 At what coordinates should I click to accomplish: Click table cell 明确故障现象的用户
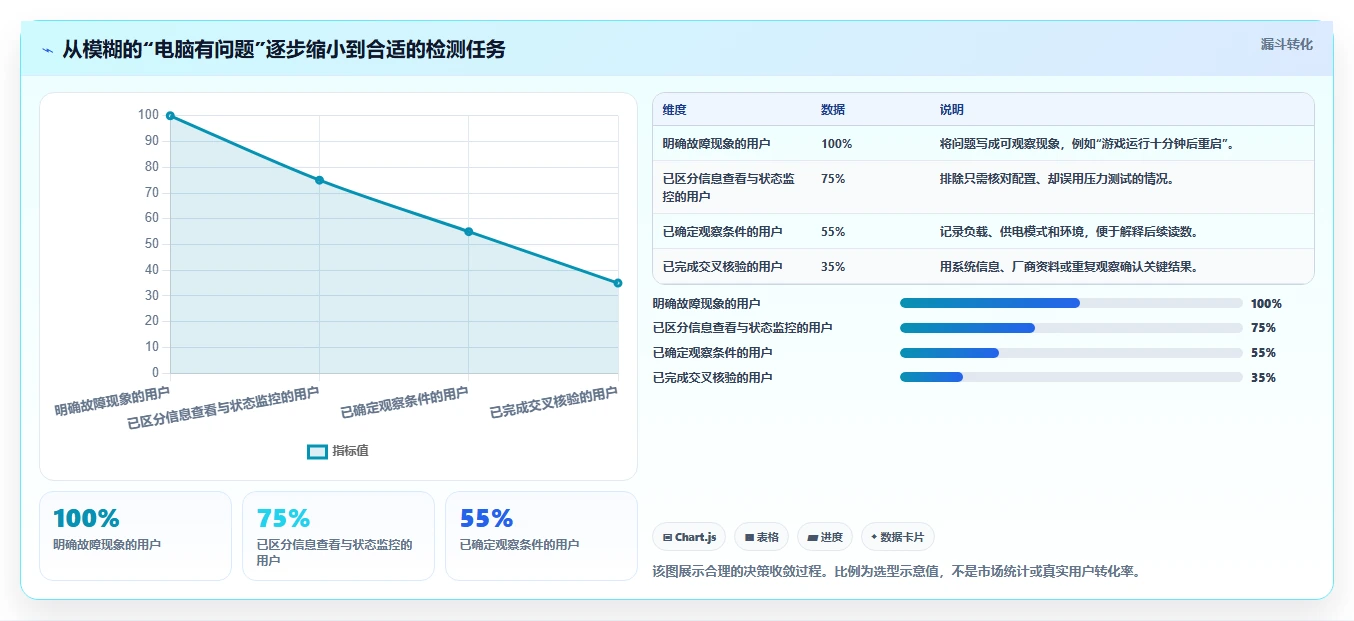(x=716, y=144)
